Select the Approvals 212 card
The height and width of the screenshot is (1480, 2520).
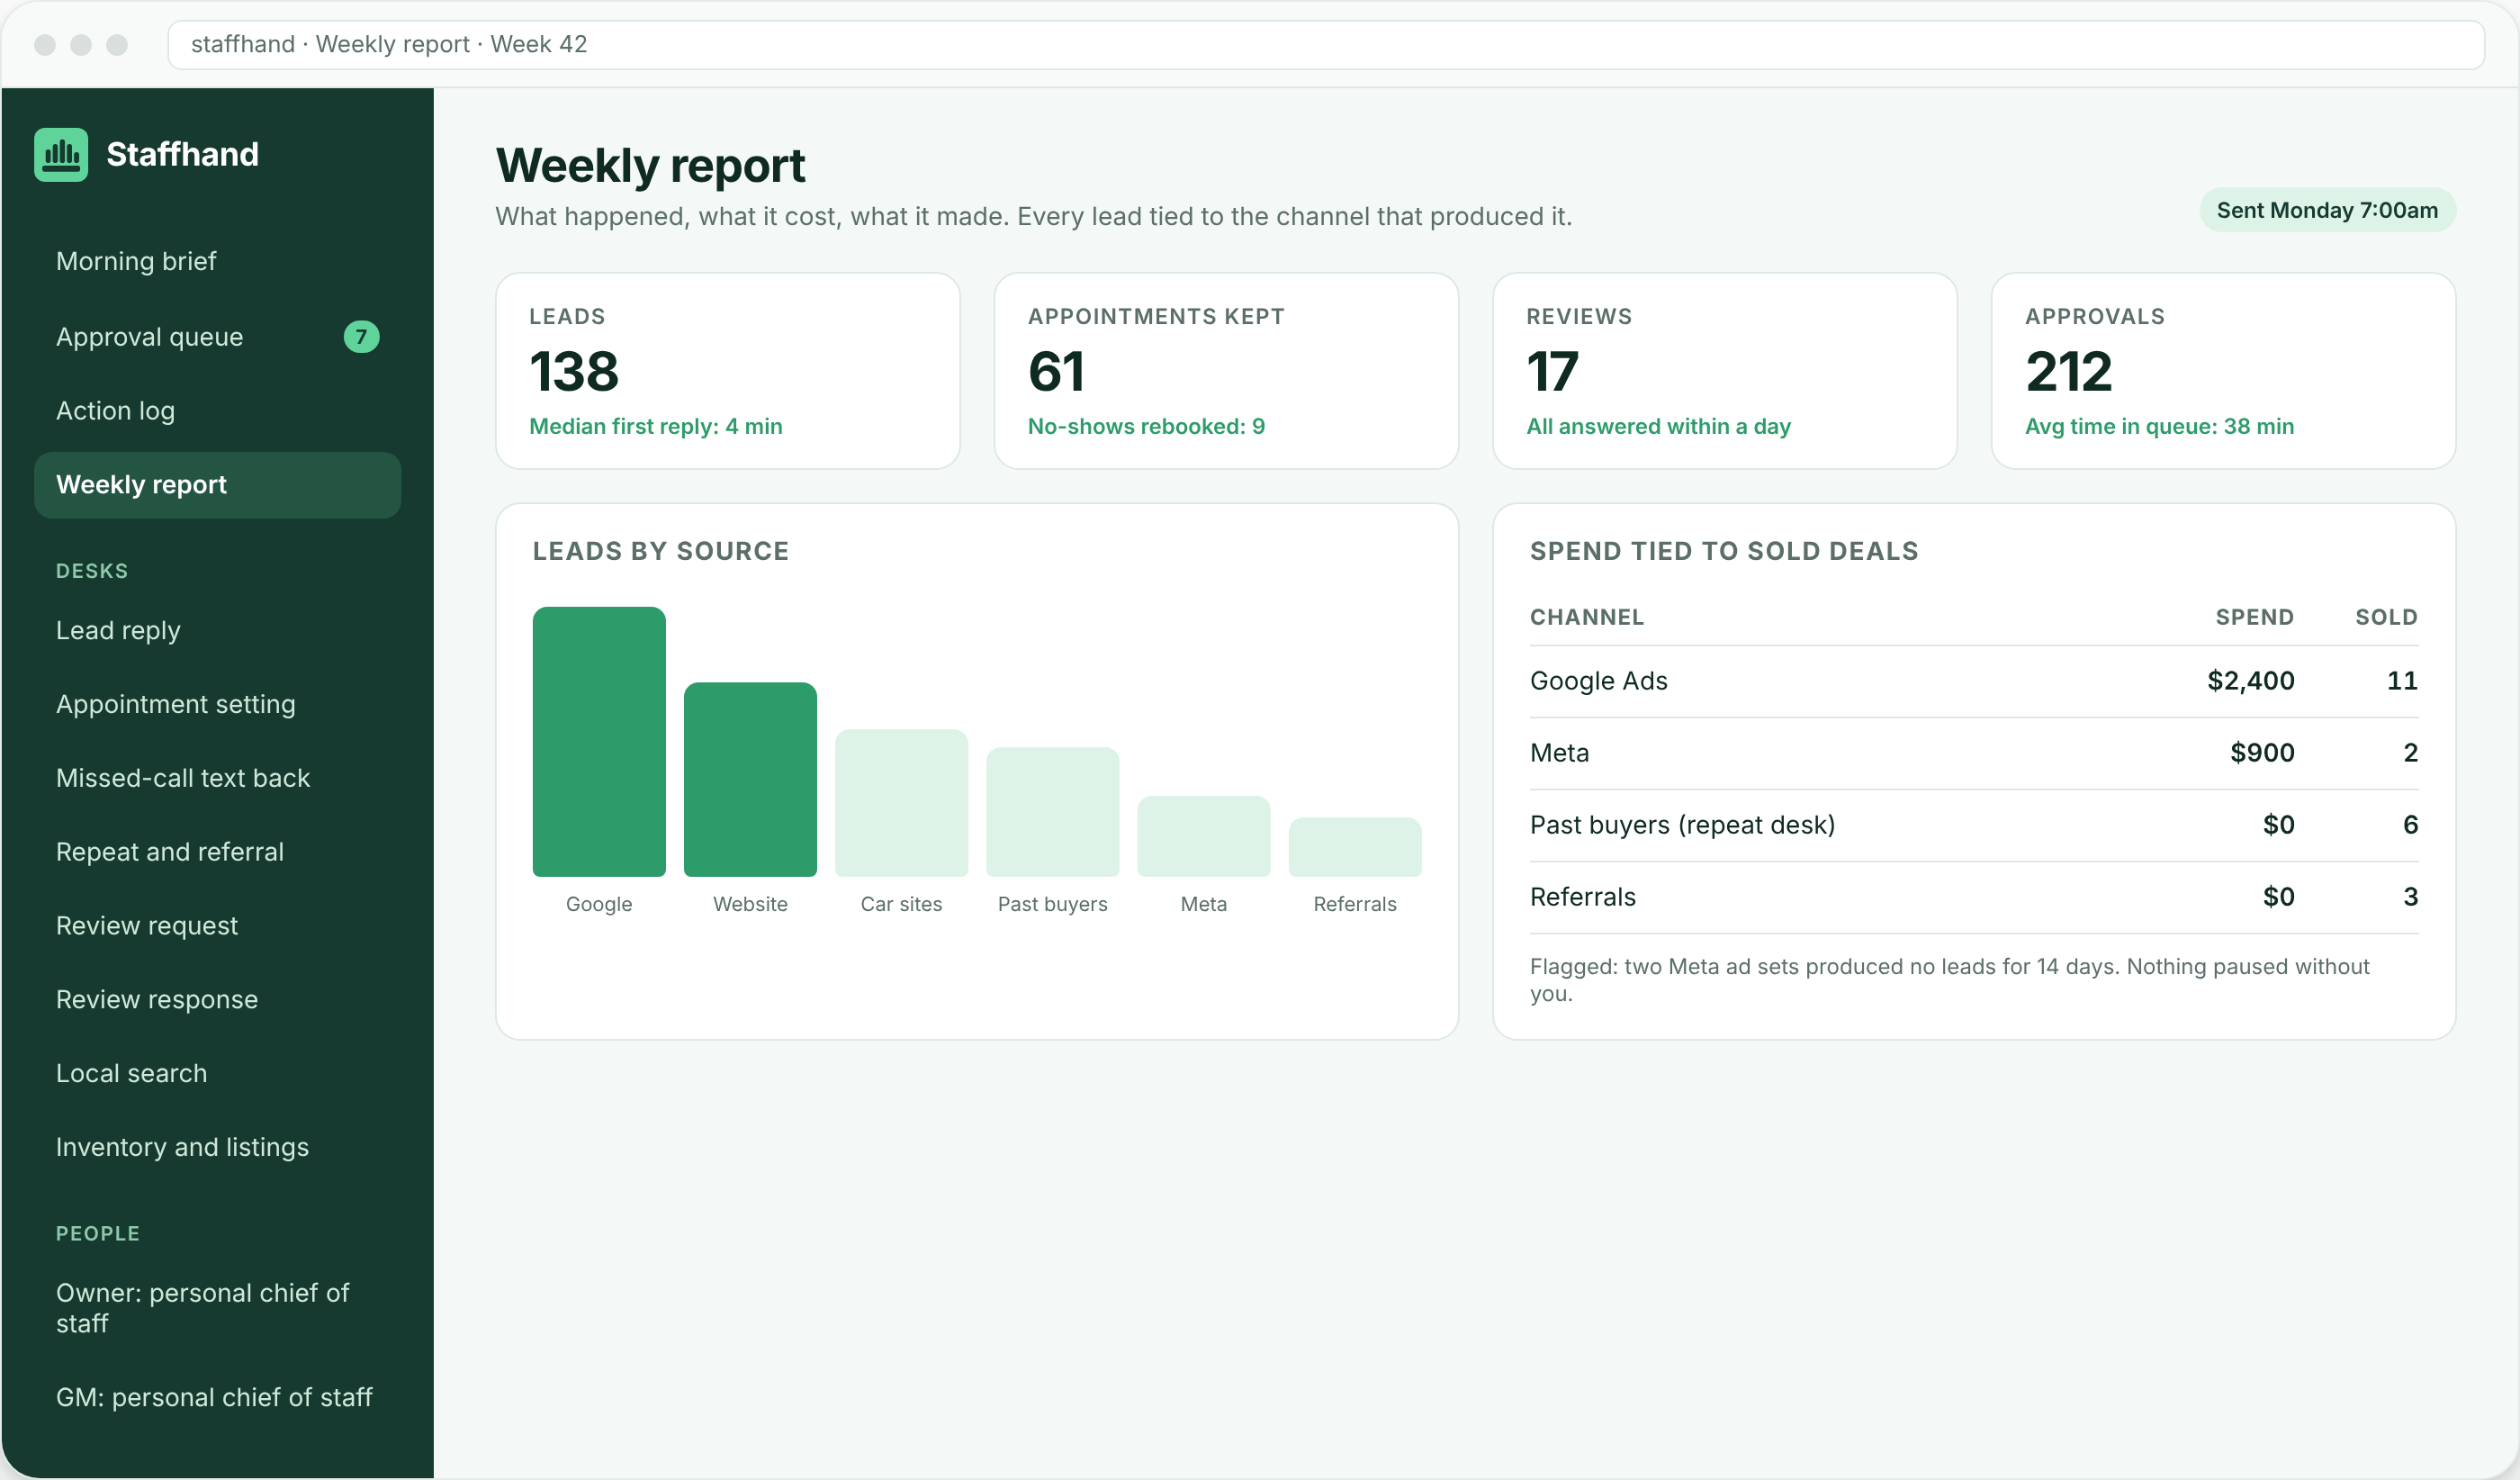pyautogui.click(x=2223, y=371)
